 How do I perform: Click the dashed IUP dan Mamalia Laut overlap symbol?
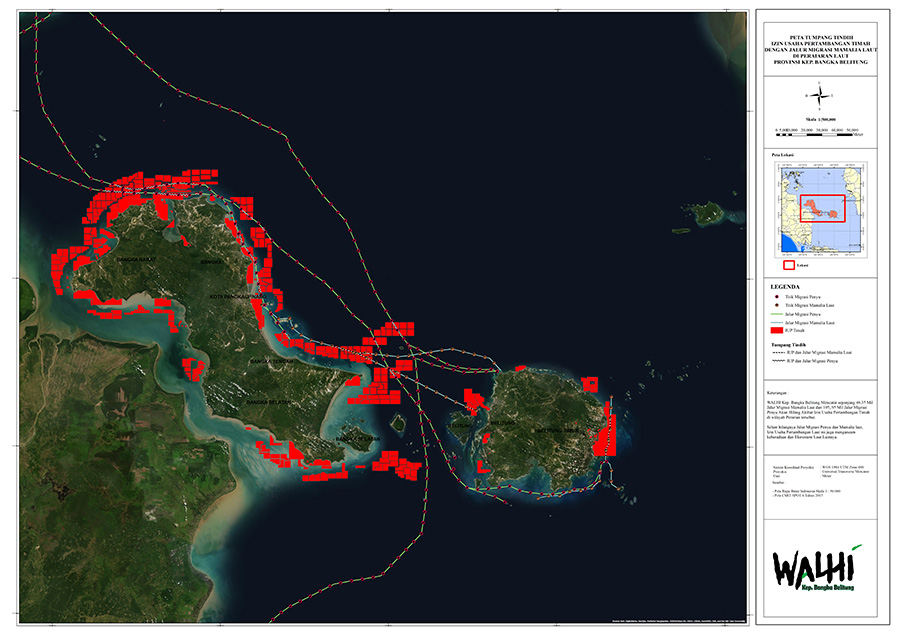(778, 353)
